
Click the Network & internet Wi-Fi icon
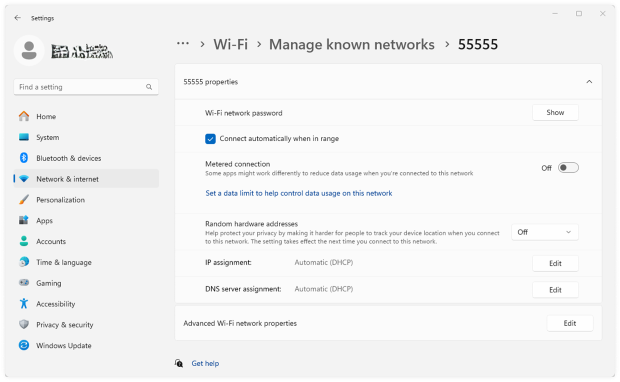click(24, 179)
